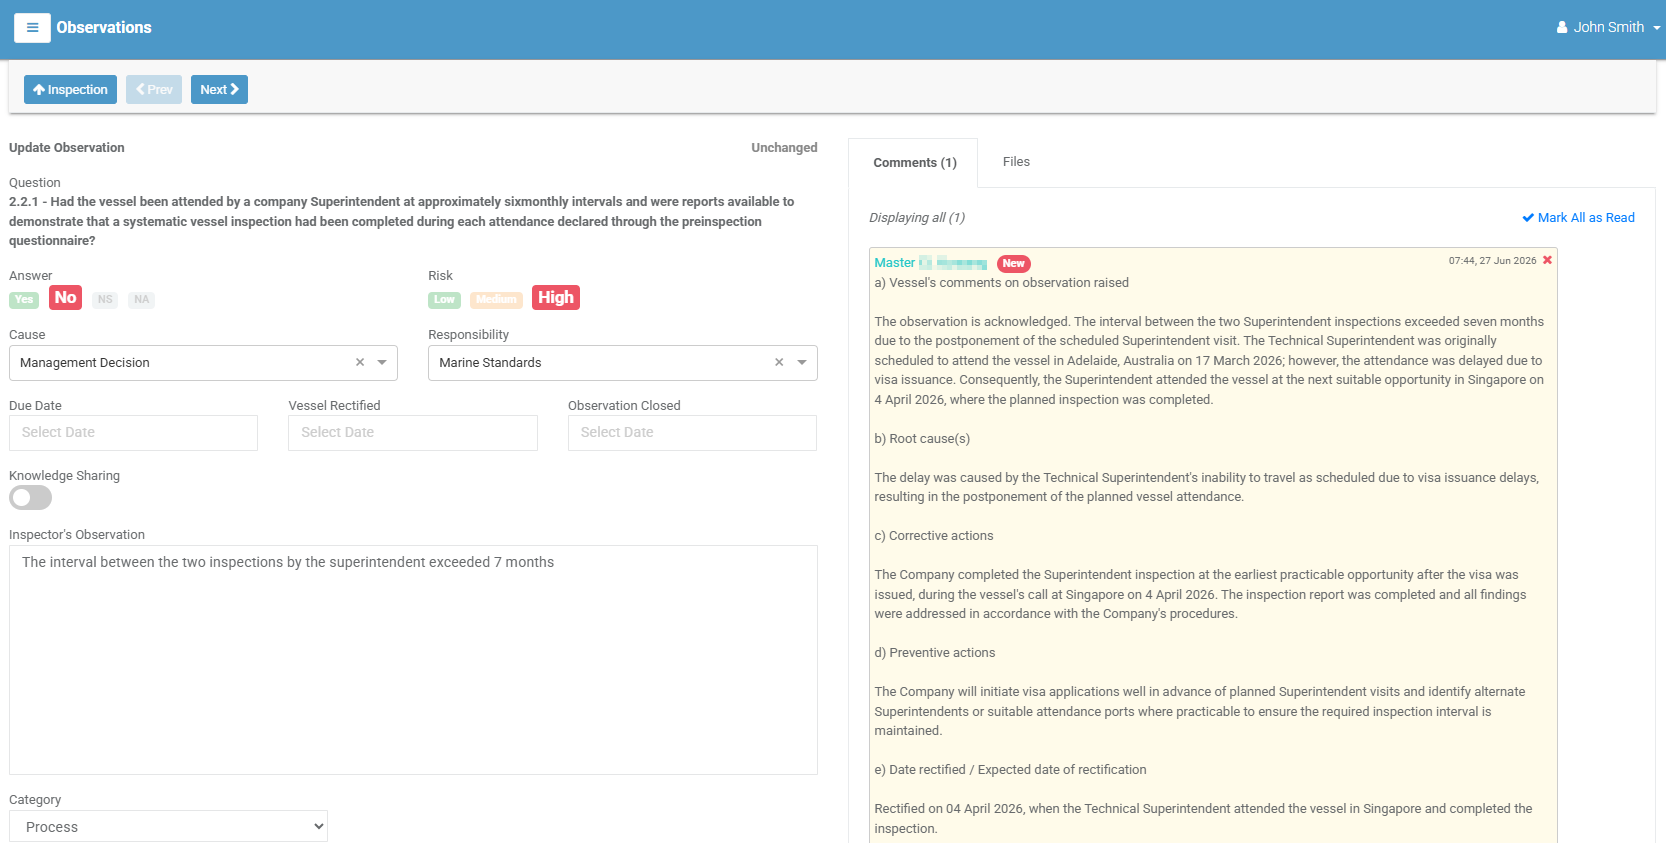The width and height of the screenshot is (1666, 843).
Task: Click the John Smith user icon
Action: (x=1561, y=27)
